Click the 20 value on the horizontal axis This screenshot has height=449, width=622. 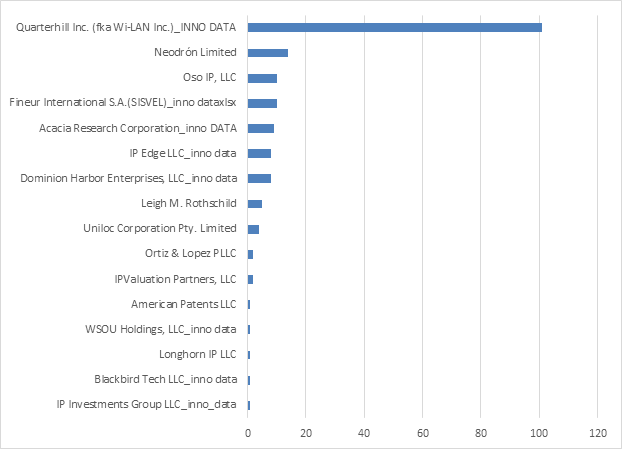pyautogui.click(x=306, y=433)
